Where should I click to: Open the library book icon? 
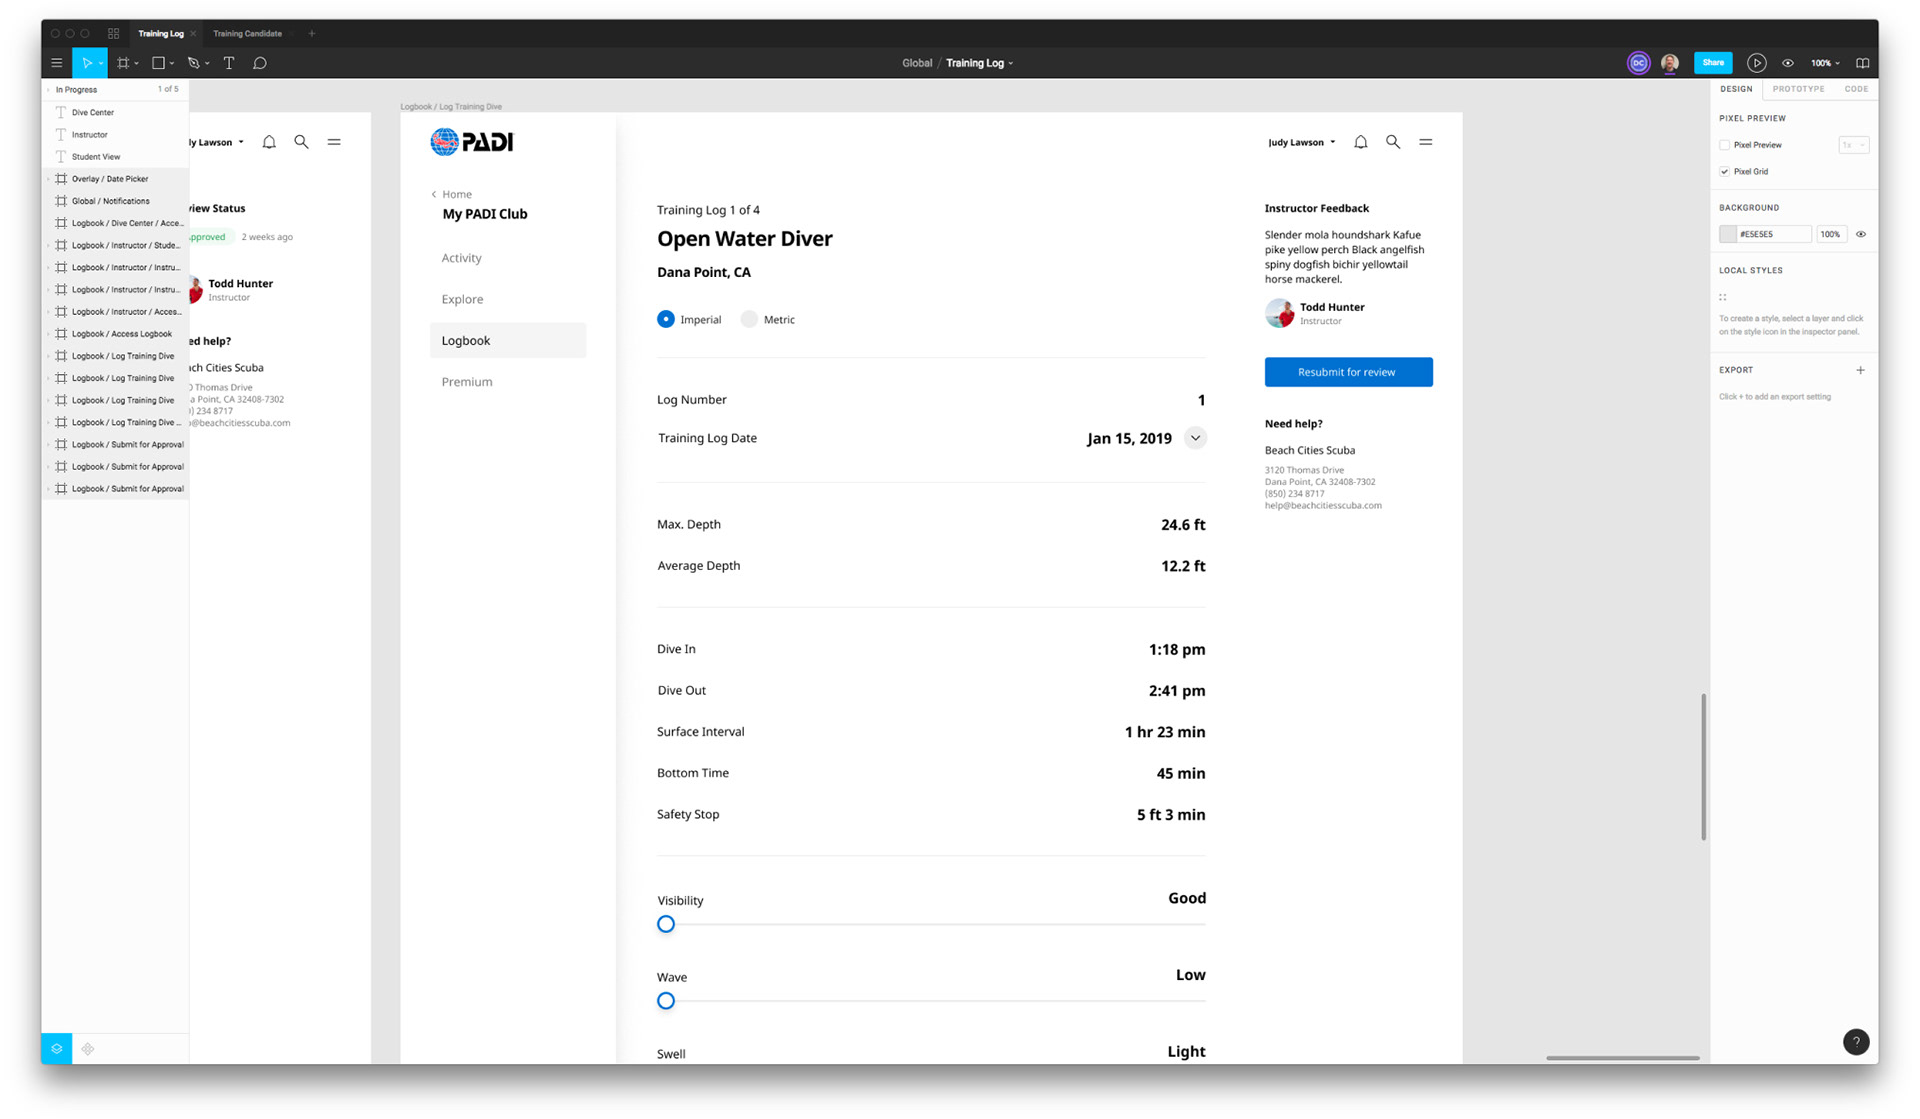point(1862,63)
